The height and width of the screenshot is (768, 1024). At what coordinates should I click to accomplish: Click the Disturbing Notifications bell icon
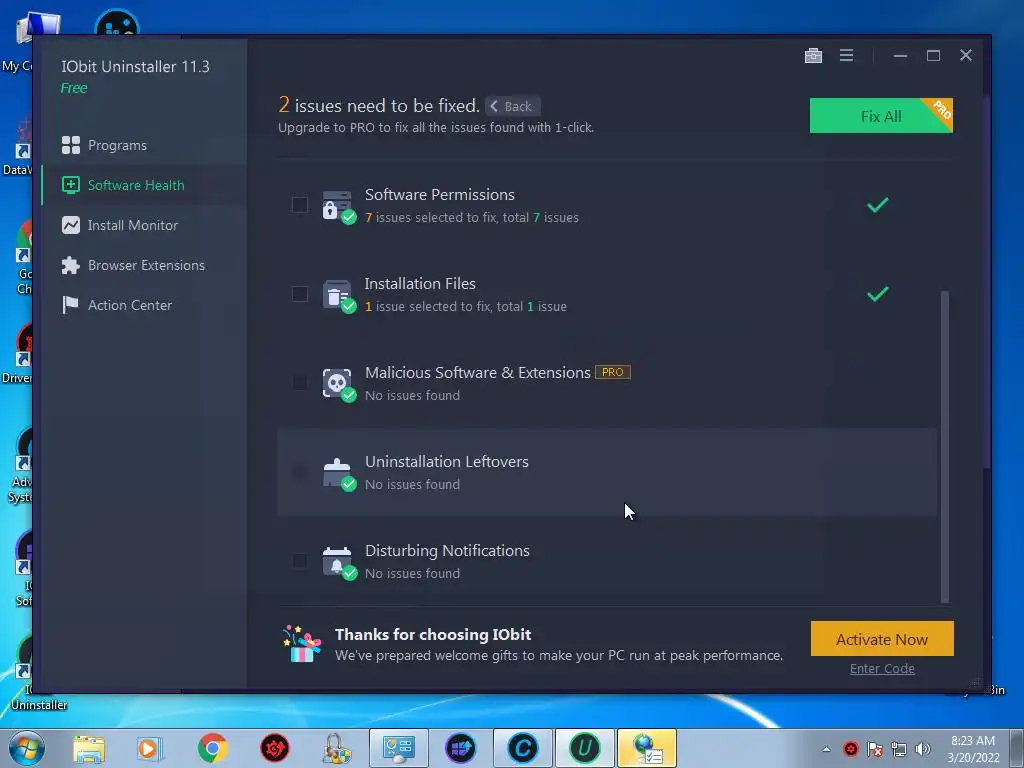[338, 562]
